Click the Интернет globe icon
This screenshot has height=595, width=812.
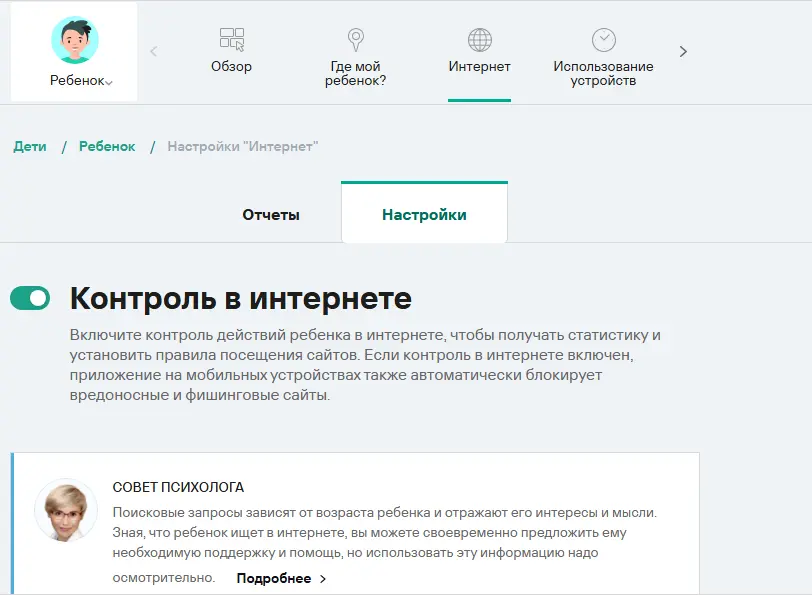pyautogui.click(x=480, y=40)
